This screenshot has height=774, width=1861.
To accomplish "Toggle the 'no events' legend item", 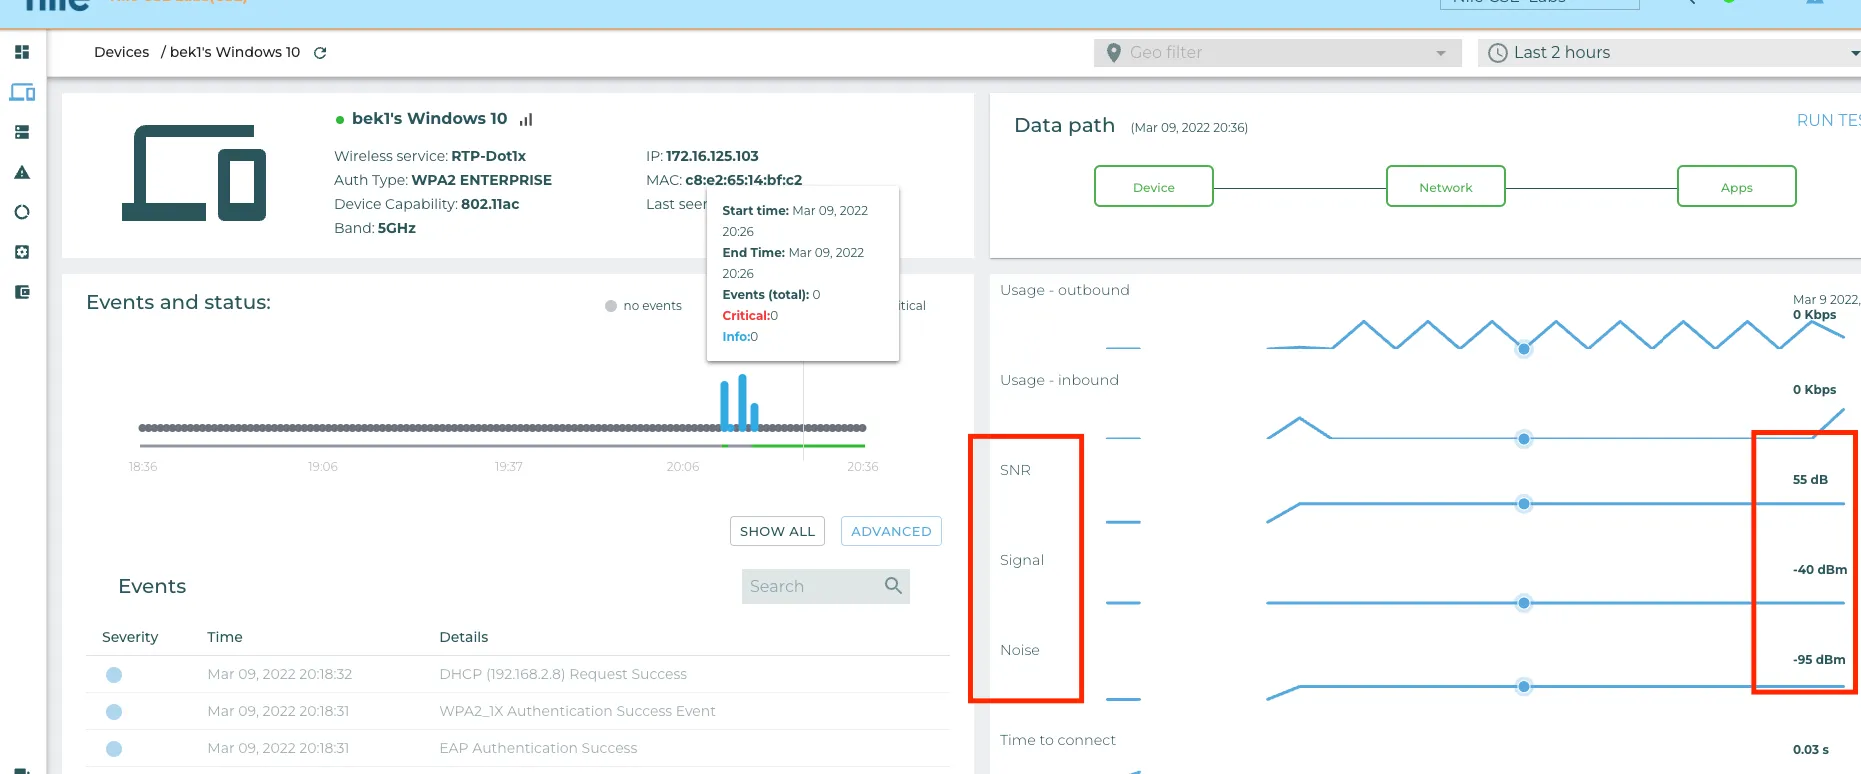I will coord(643,306).
